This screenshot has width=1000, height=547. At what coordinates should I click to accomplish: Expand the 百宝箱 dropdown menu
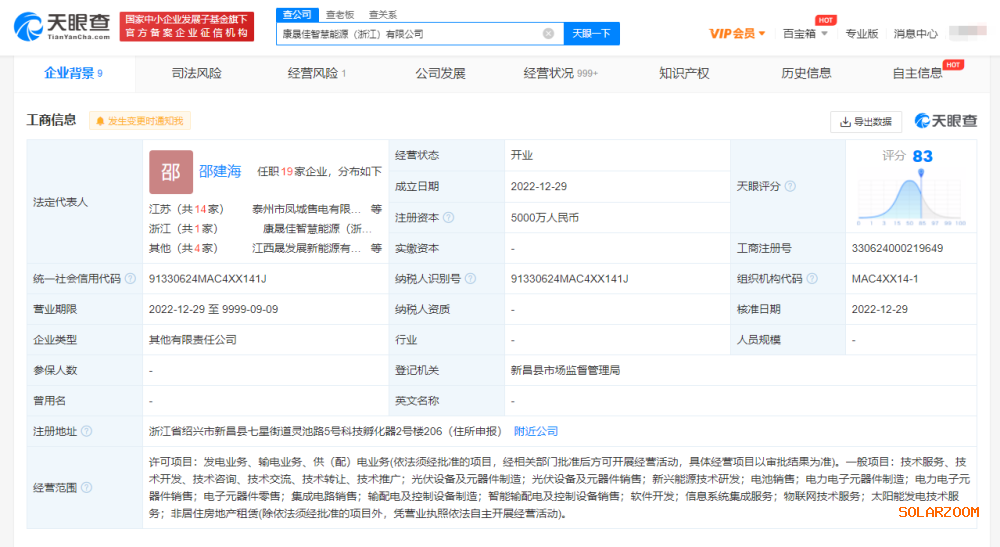tap(804, 33)
